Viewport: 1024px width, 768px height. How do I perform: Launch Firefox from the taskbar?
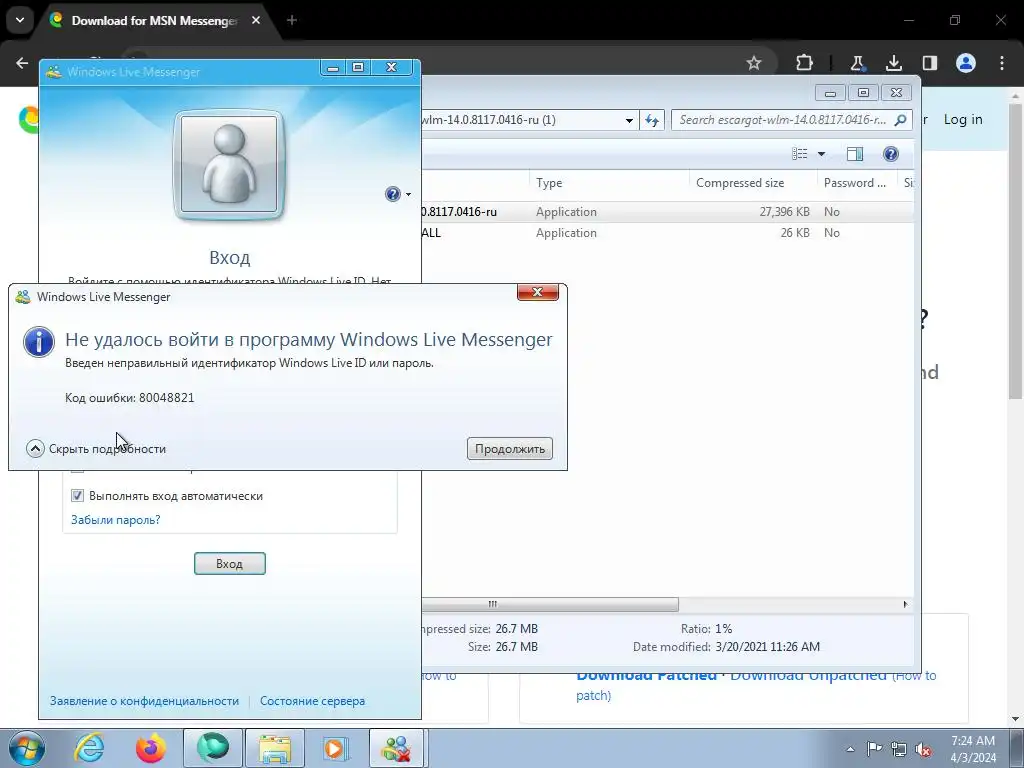pos(151,748)
